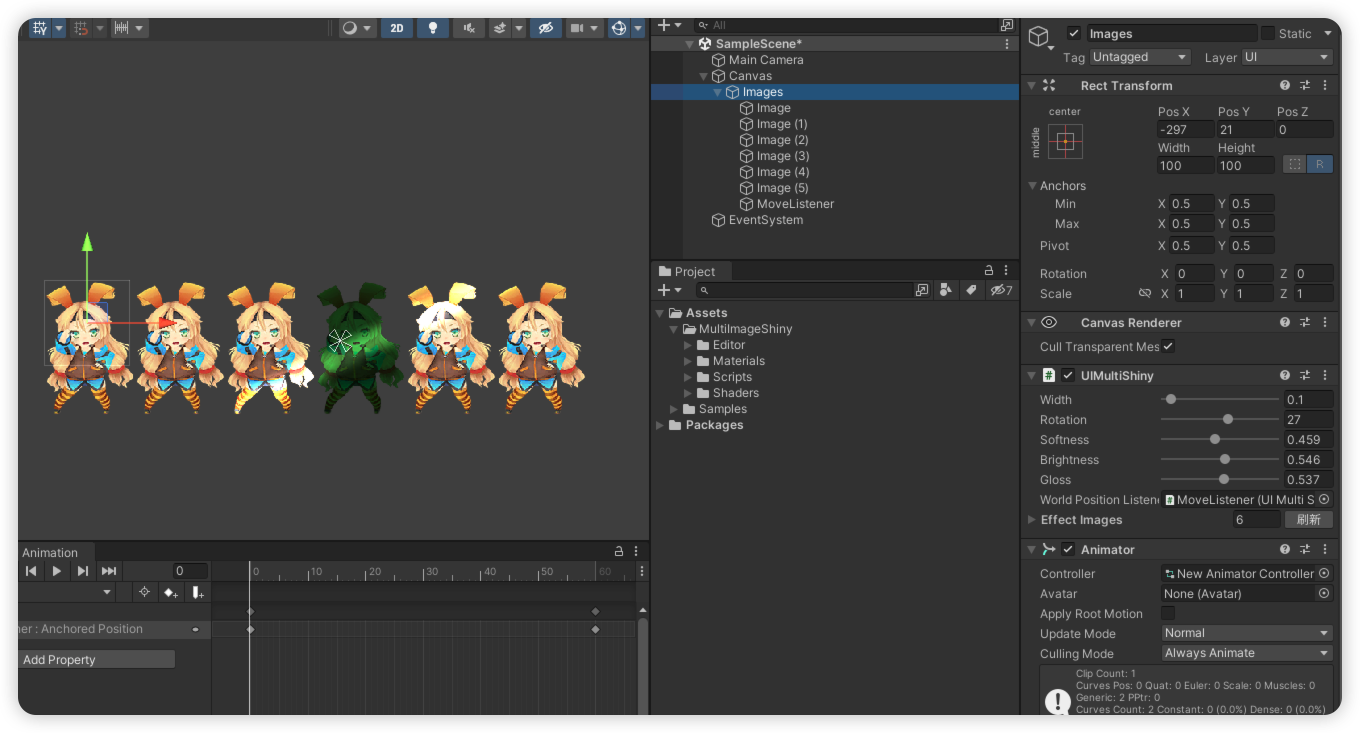Toggle constrained scale link icon
The image size is (1360, 733).
click(x=1145, y=294)
